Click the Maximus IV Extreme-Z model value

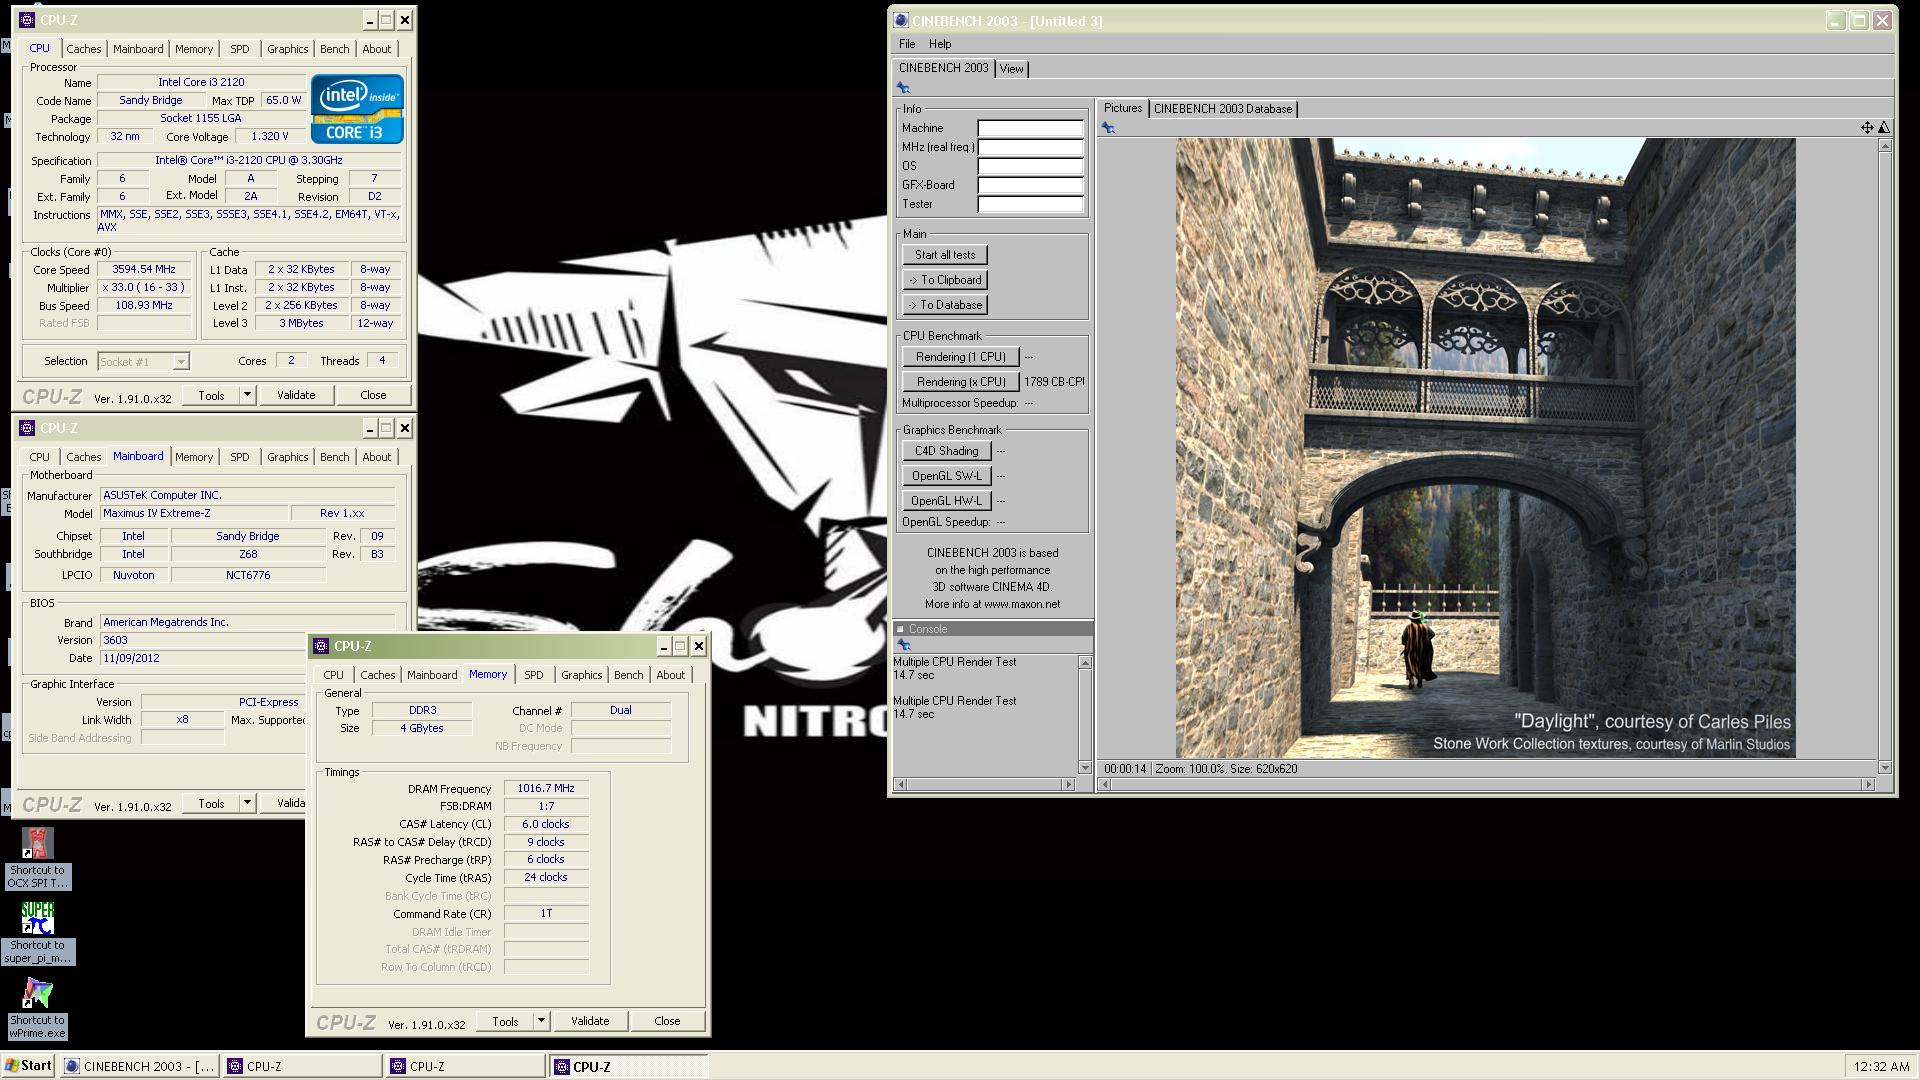click(194, 513)
